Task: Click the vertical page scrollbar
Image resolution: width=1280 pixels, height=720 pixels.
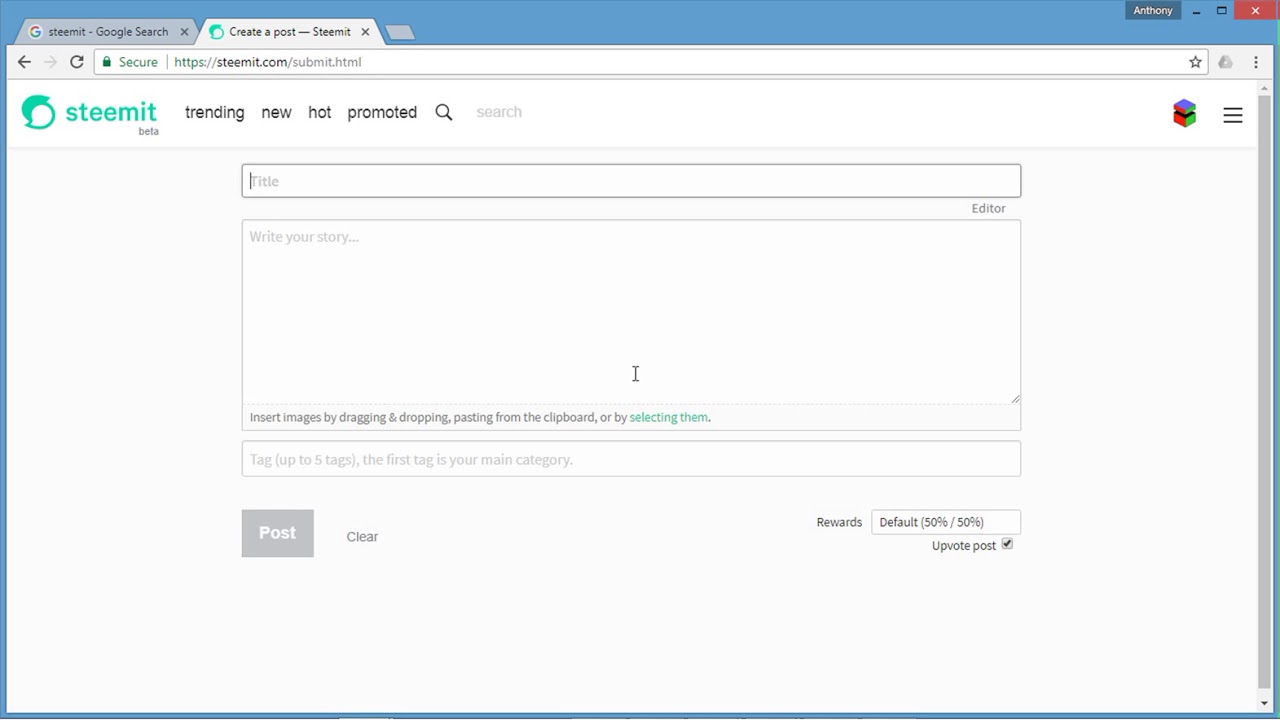Action: (x=1264, y=390)
